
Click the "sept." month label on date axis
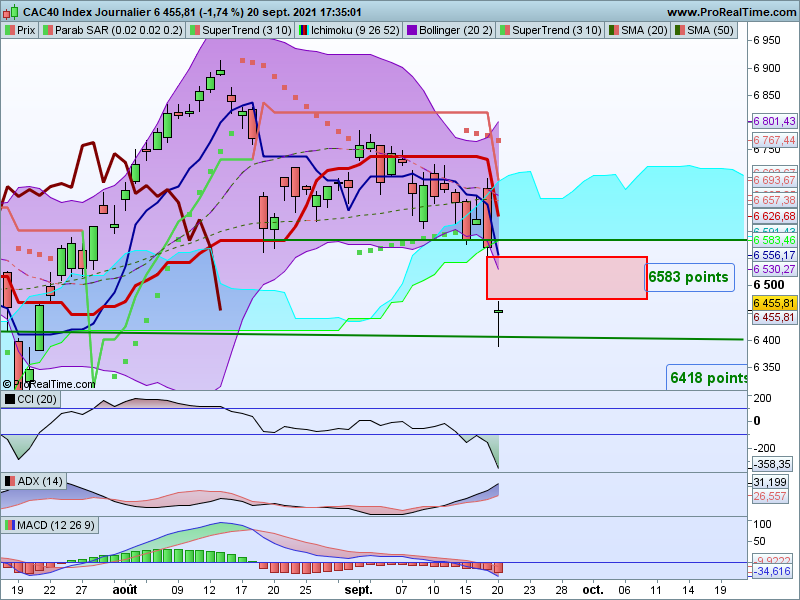[x=359, y=590]
